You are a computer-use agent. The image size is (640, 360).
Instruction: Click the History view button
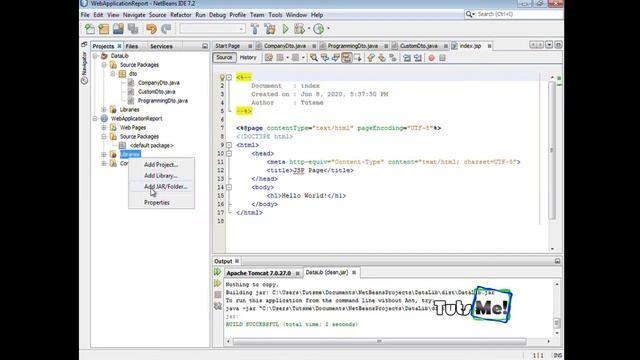248,58
